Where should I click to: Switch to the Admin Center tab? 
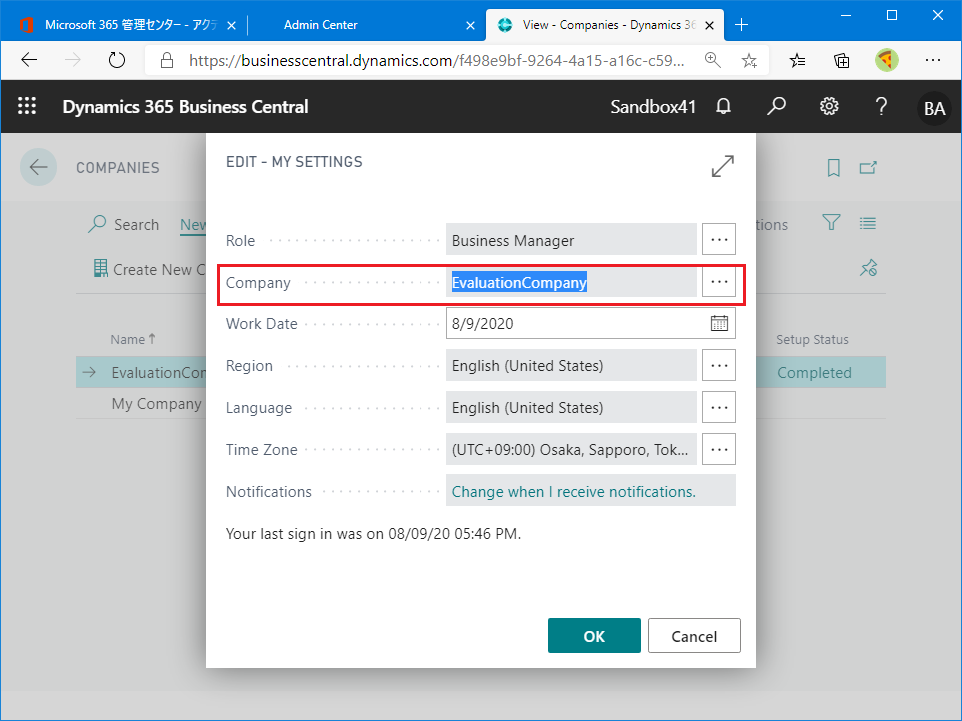321,25
